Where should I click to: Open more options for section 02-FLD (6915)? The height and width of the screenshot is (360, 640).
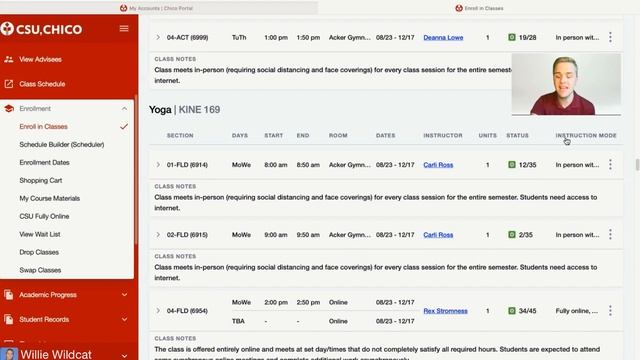(x=610, y=234)
